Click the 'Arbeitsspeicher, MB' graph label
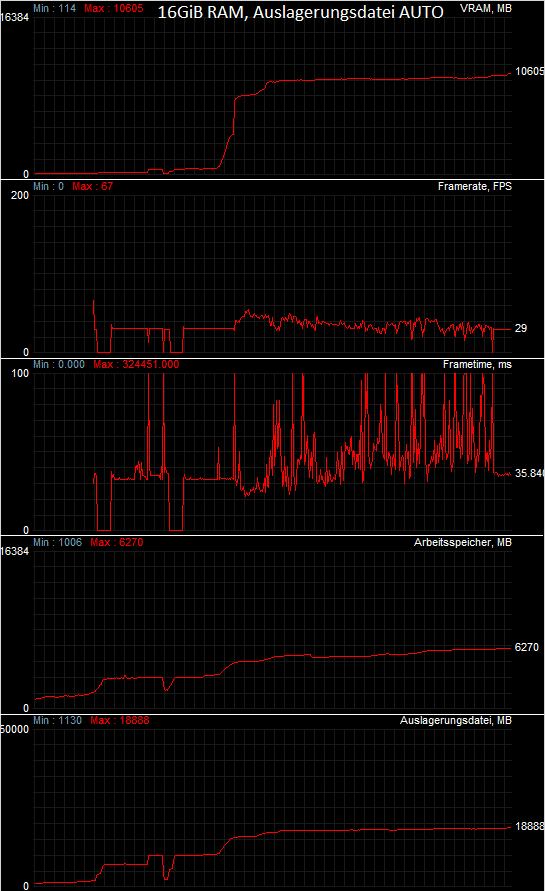This screenshot has width=545, height=891. point(463,543)
